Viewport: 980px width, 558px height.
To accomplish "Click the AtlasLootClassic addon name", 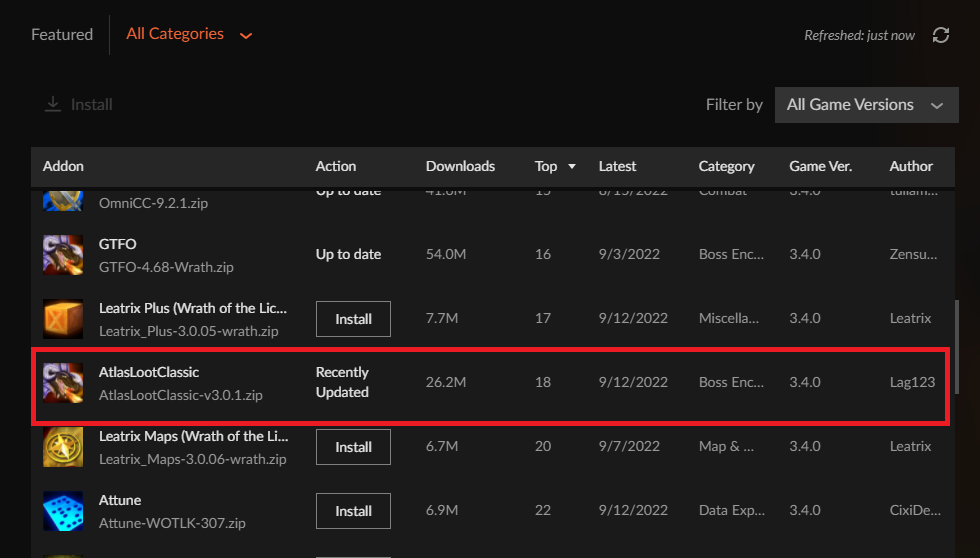I will click(x=149, y=372).
